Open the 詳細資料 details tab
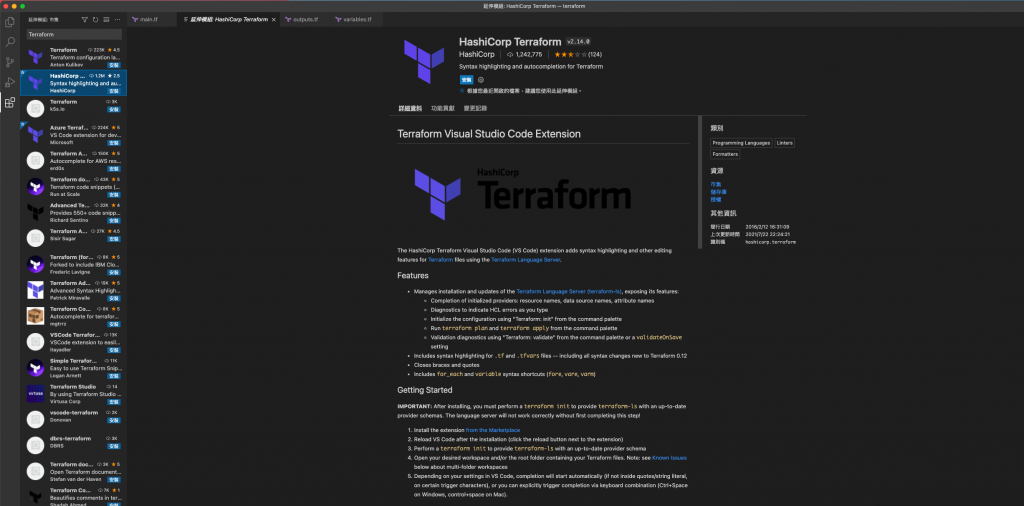Image resolution: width=1024 pixels, height=506 pixels. pyautogui.click(x=410, y=108)
